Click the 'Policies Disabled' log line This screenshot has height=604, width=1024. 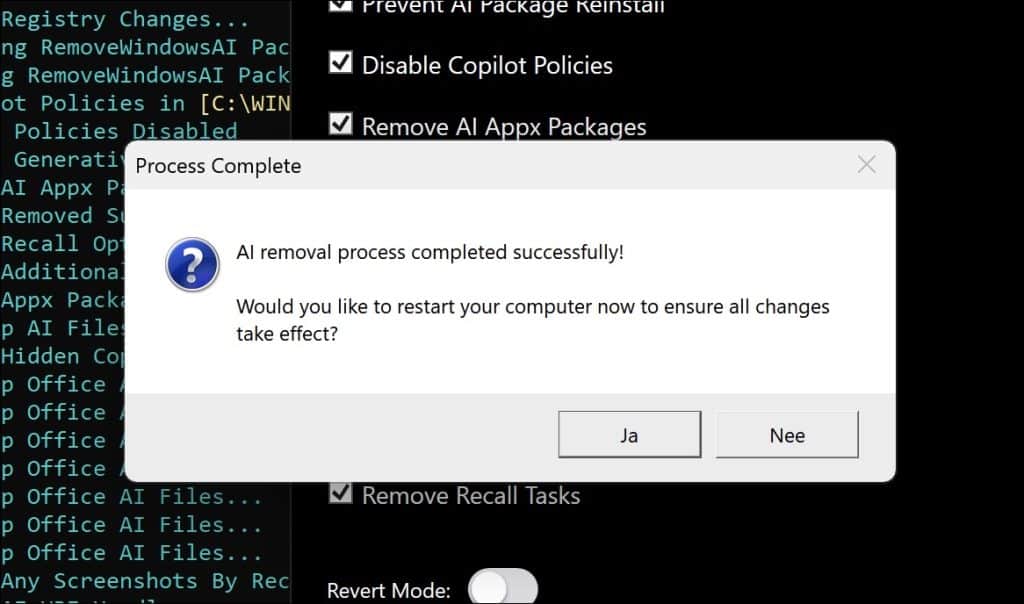pos(125,131)
